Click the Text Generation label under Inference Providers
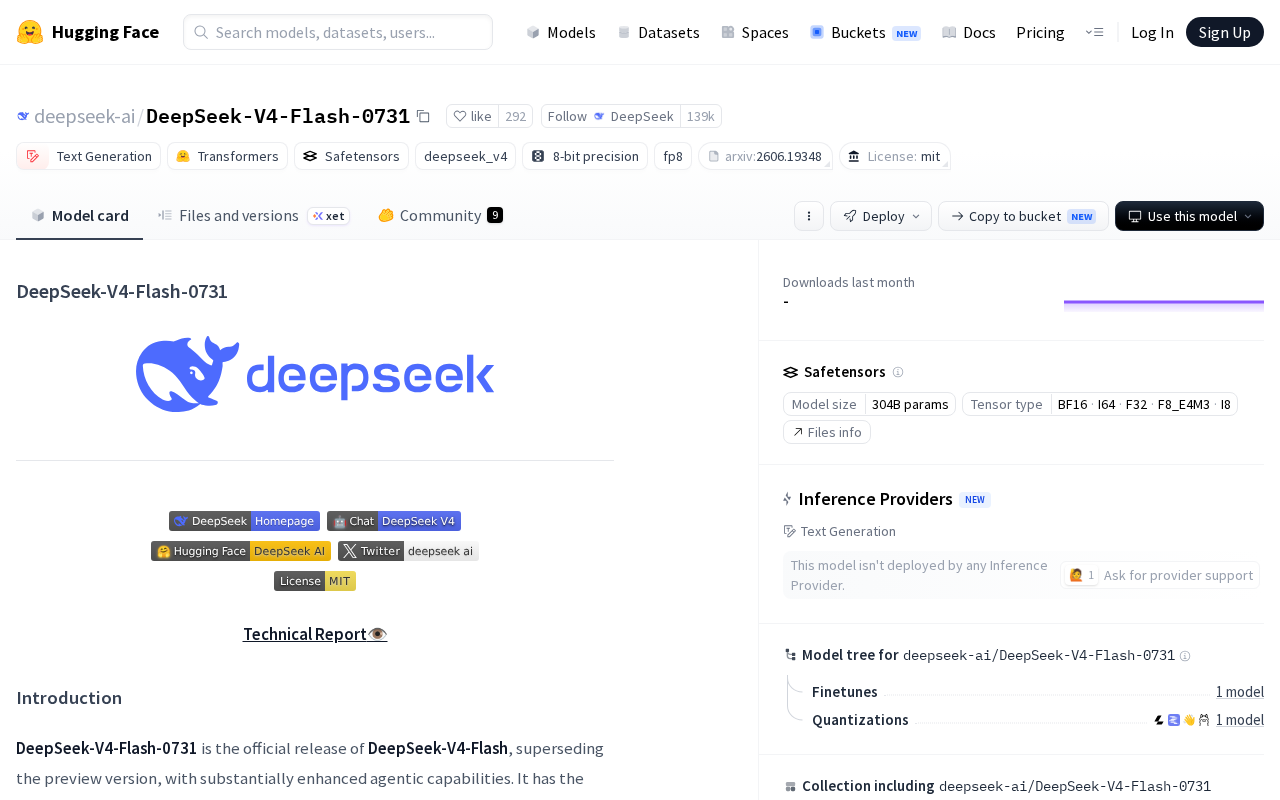 click(848, 531)
